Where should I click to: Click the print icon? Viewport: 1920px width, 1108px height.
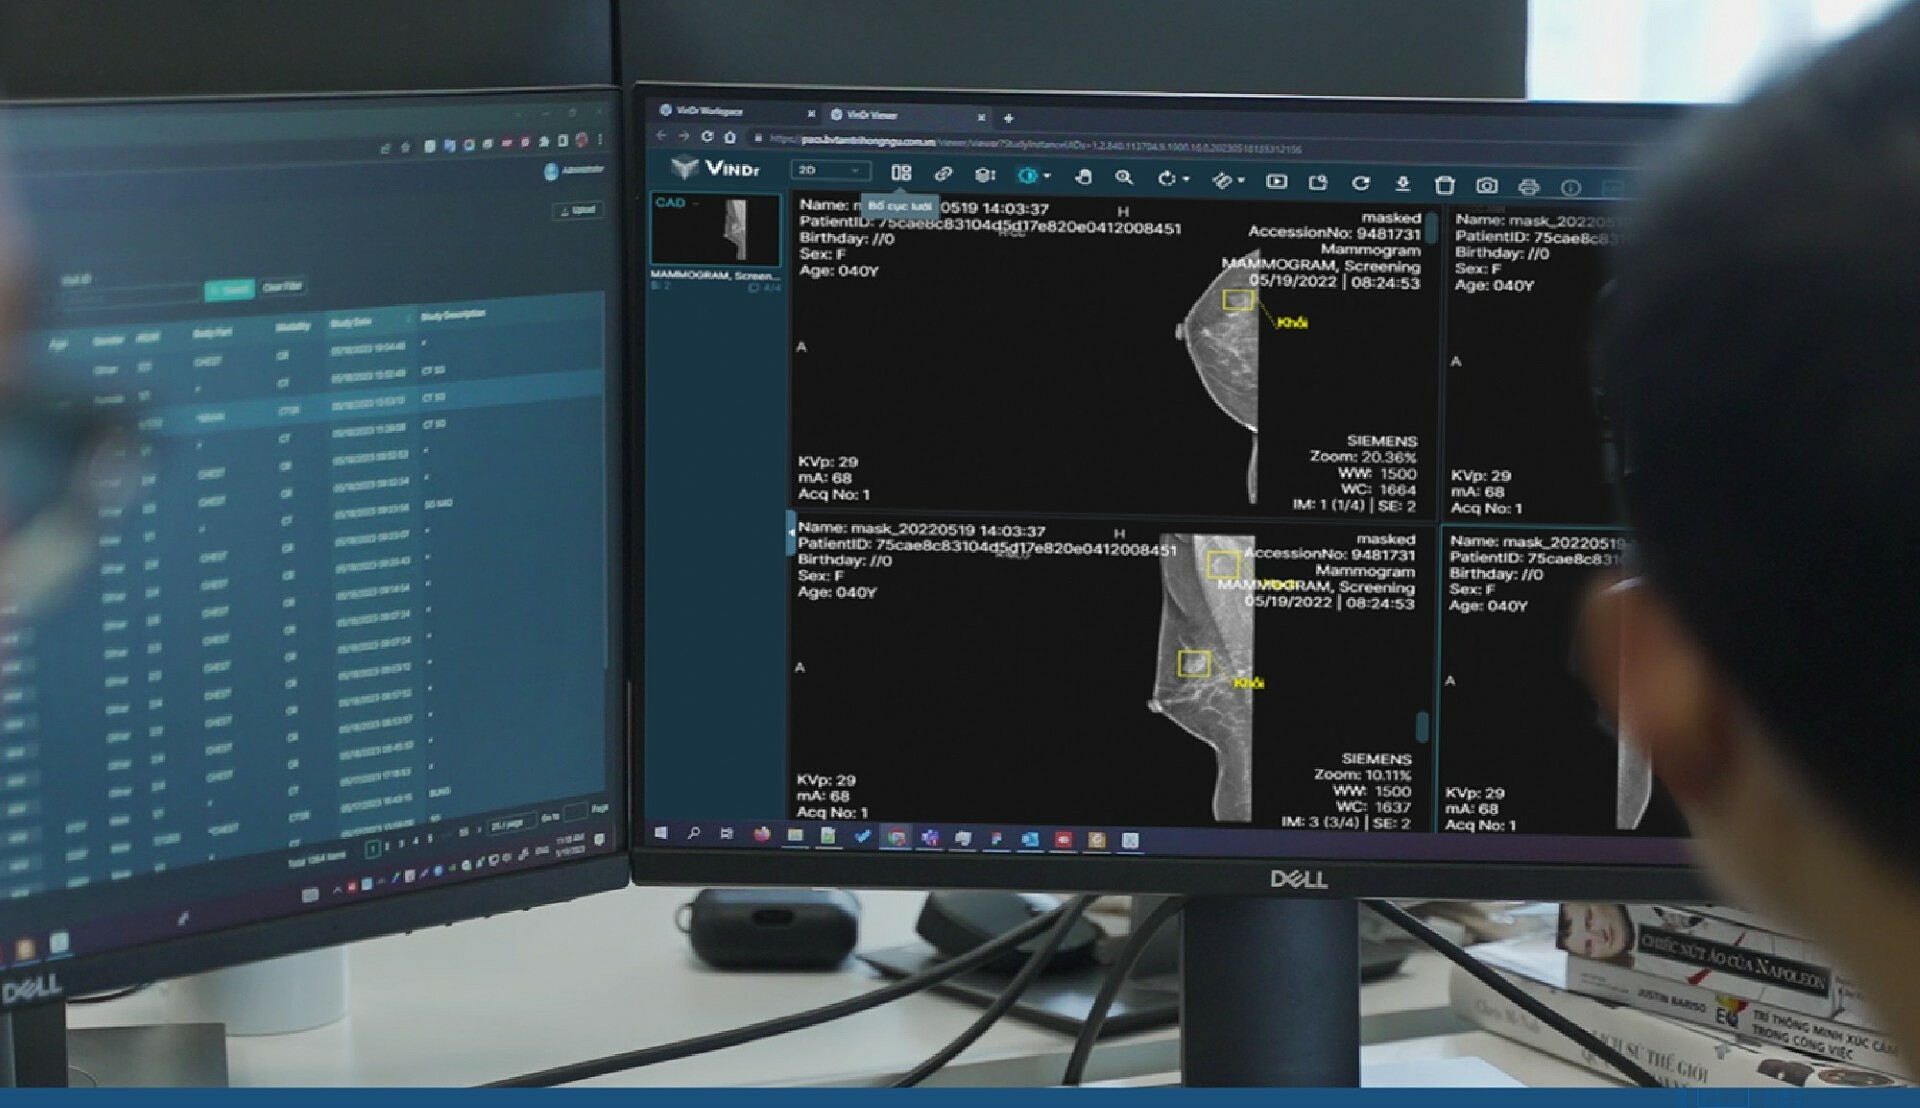click(x=1528, y=187)
